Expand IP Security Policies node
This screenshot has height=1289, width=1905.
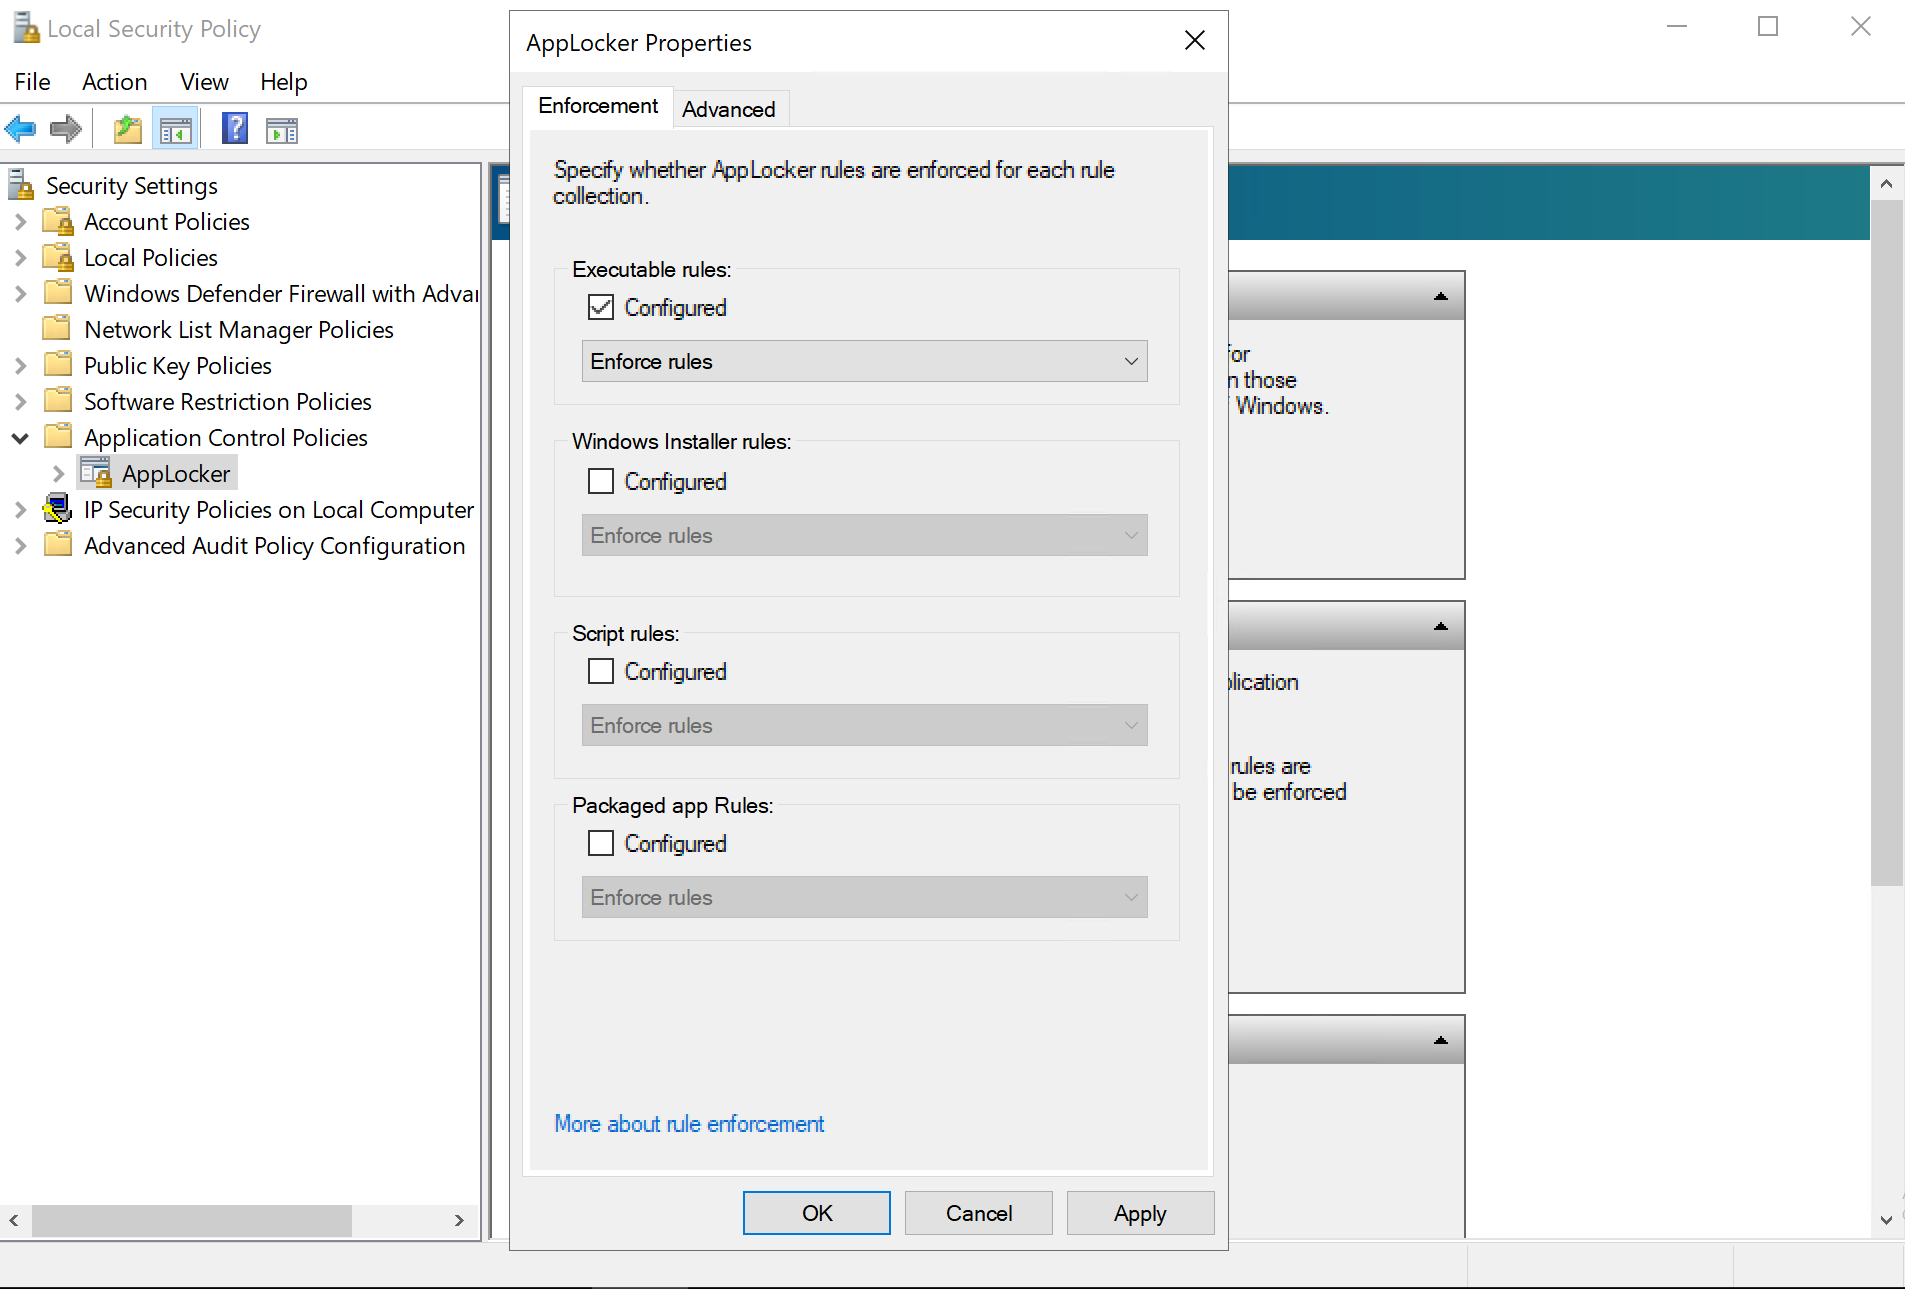click(21, 510)
